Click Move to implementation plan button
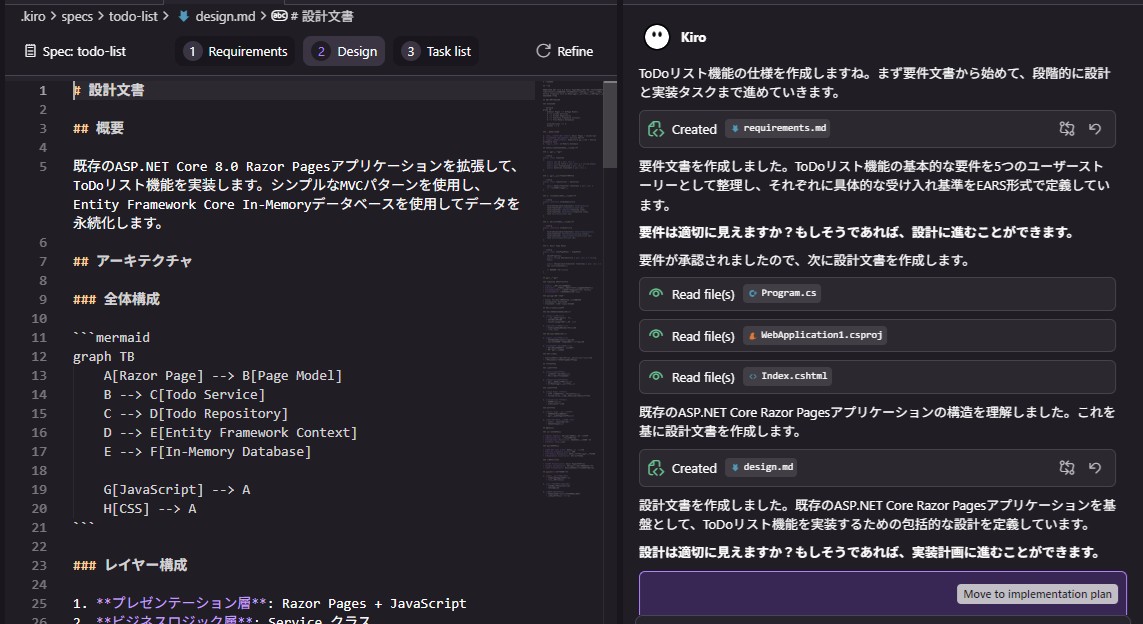This screenshot has height=624, width=1143. [x=1038, y=594]
